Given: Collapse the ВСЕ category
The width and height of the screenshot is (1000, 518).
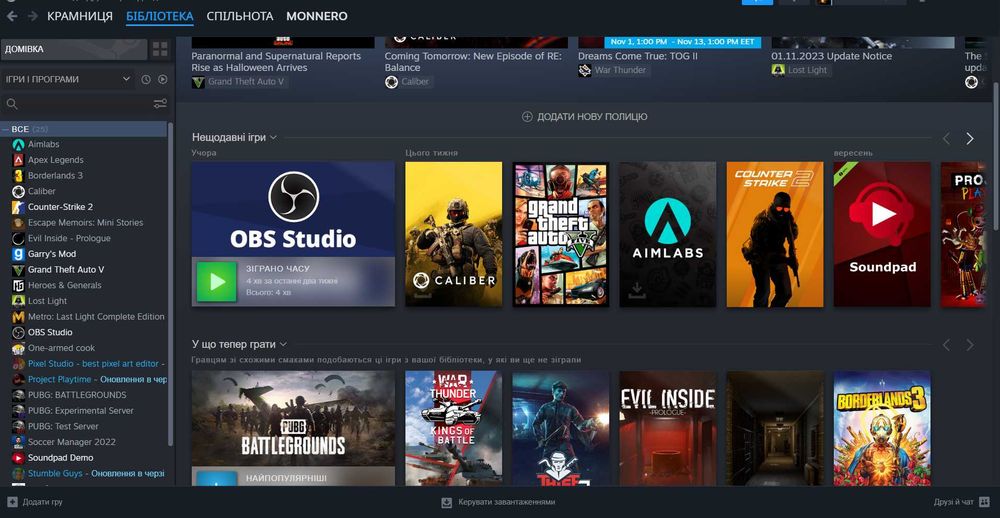Looking at the screenshot, I should (6, 130).
